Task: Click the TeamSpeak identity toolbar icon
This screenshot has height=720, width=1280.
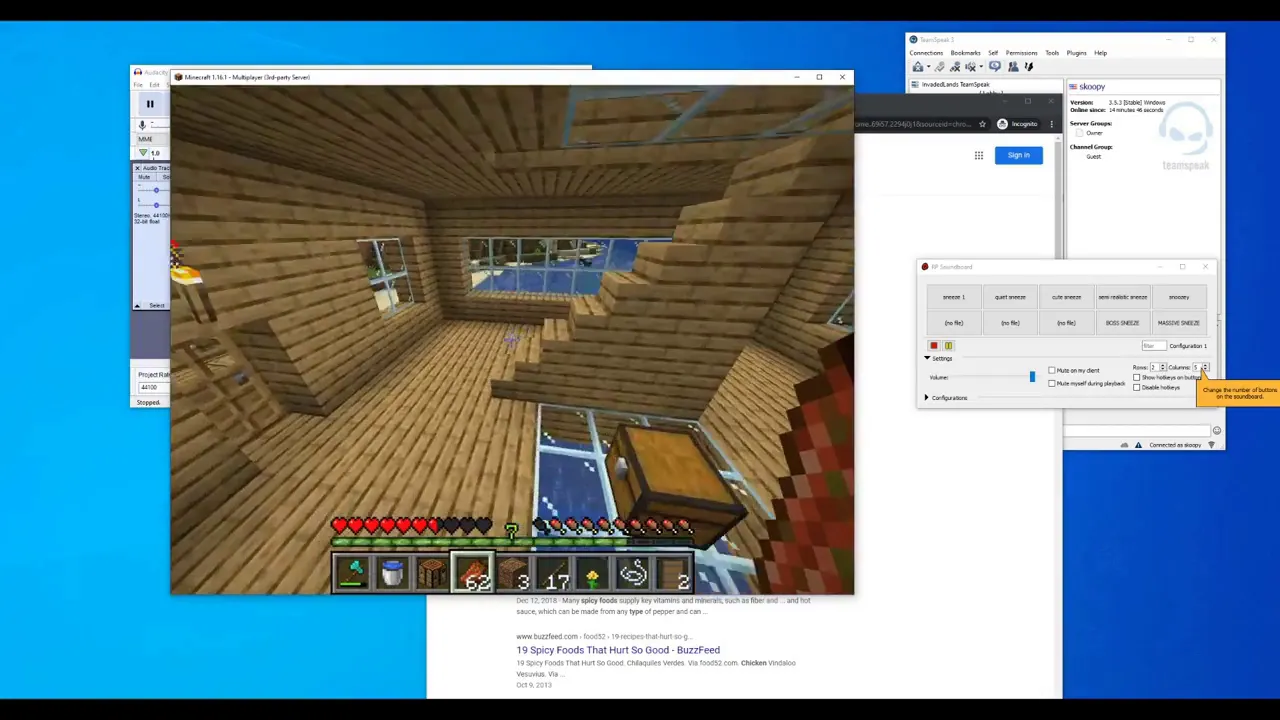Action: pyautogui.click(x=1029, y=67)
